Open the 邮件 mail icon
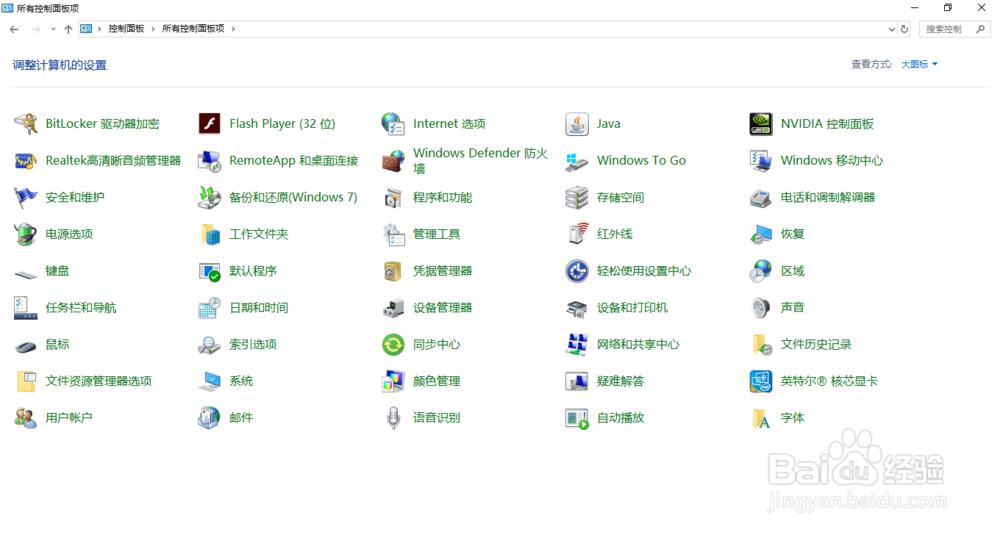The height and width of the screenshot is (535, 1000). tap(209, 418)
